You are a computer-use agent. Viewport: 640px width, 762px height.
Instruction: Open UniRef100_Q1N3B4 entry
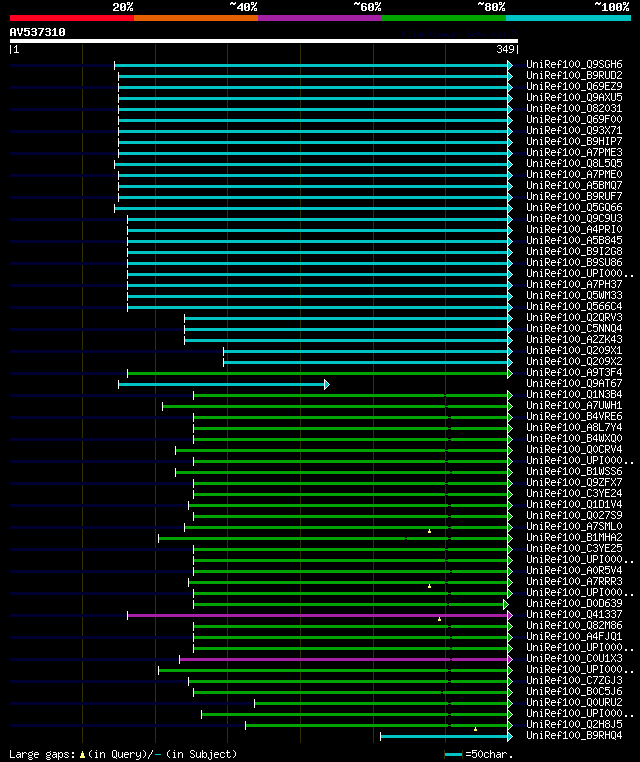(574, 394)
